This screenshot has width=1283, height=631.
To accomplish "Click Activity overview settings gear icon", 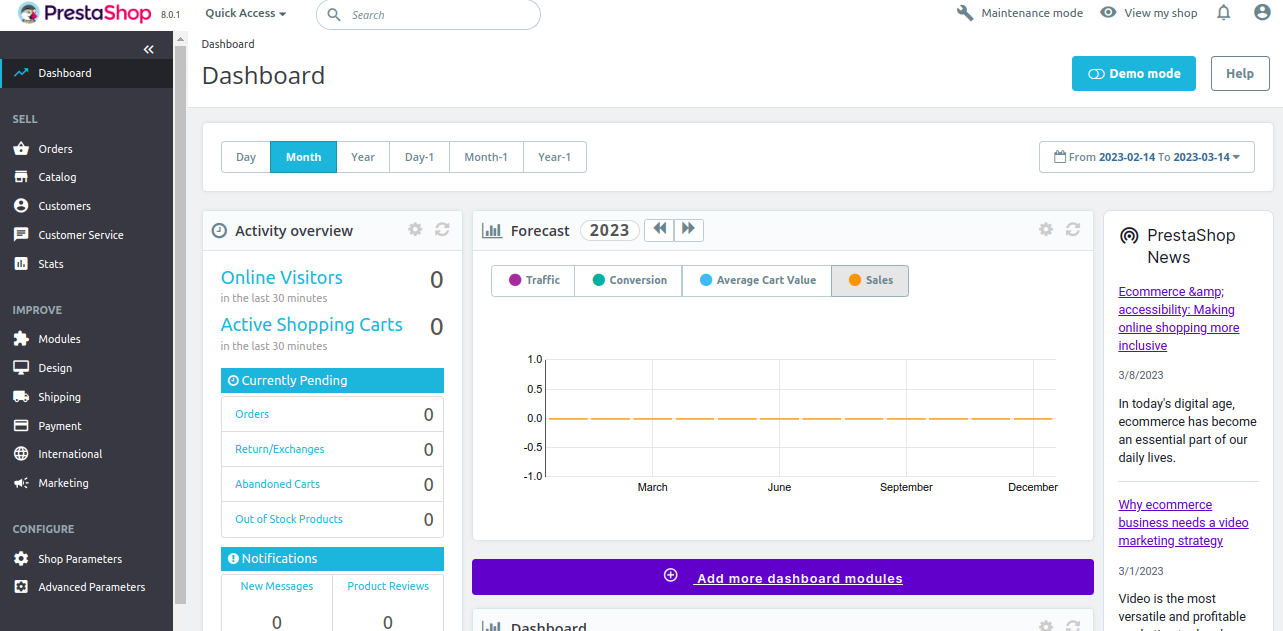I will coord(415,230).
